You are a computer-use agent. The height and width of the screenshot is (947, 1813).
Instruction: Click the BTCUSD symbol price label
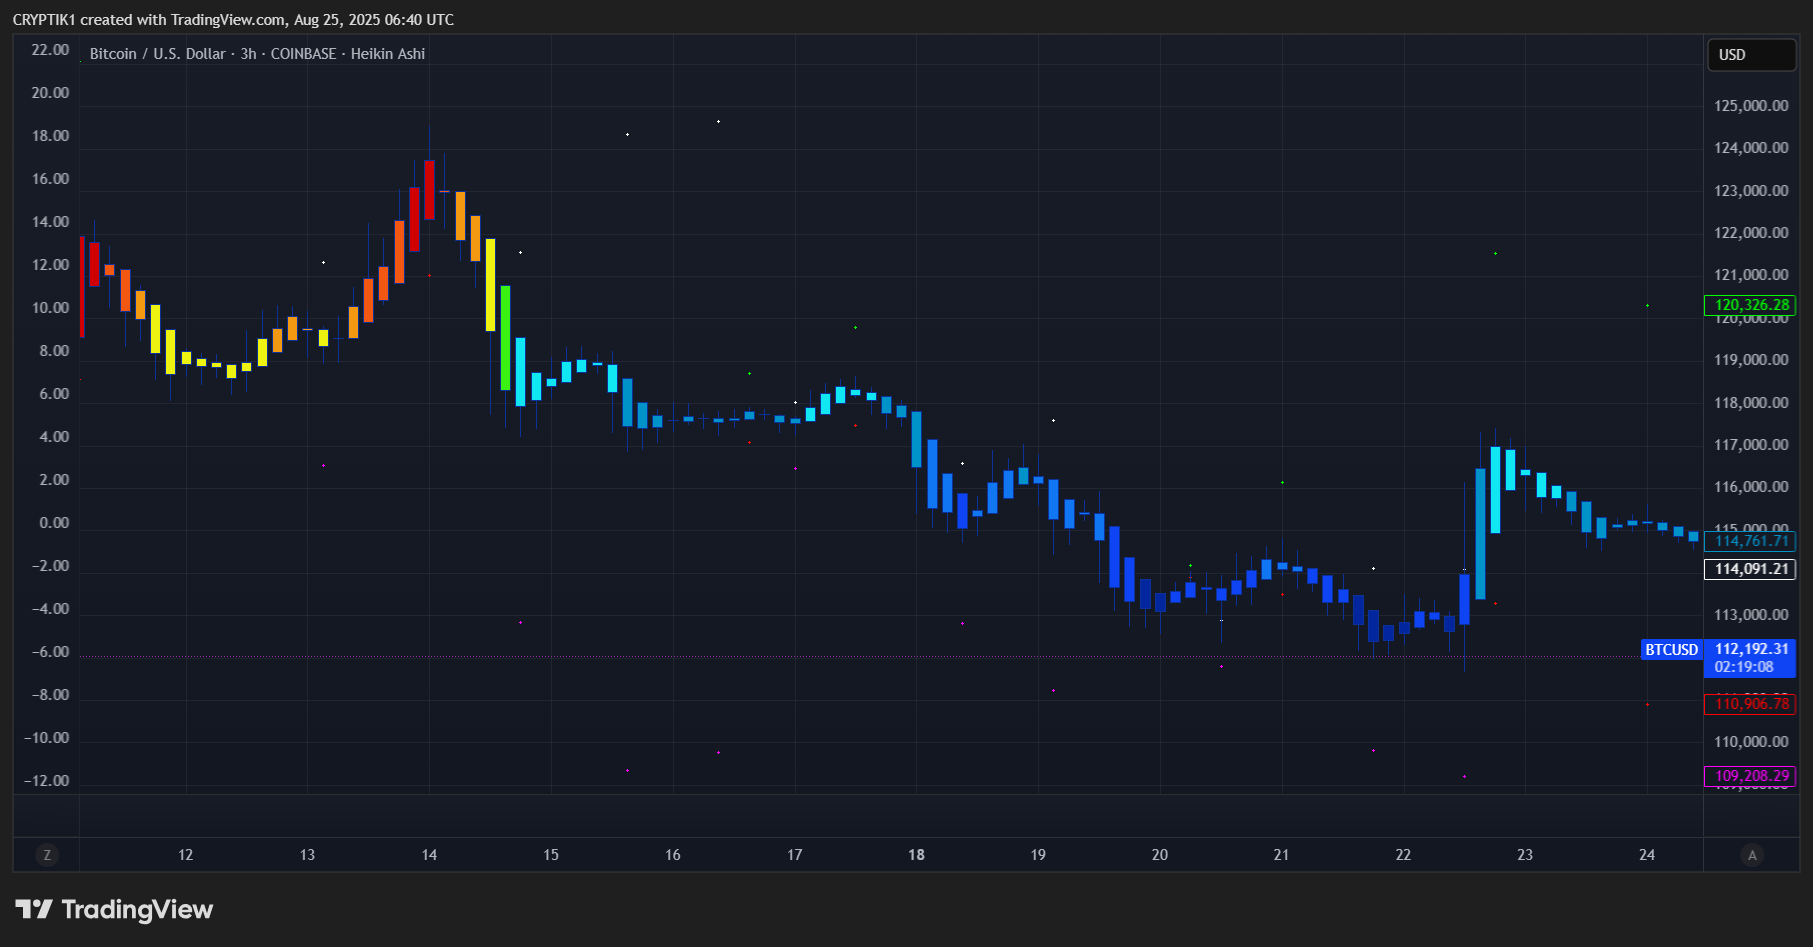click(1671, 650)
